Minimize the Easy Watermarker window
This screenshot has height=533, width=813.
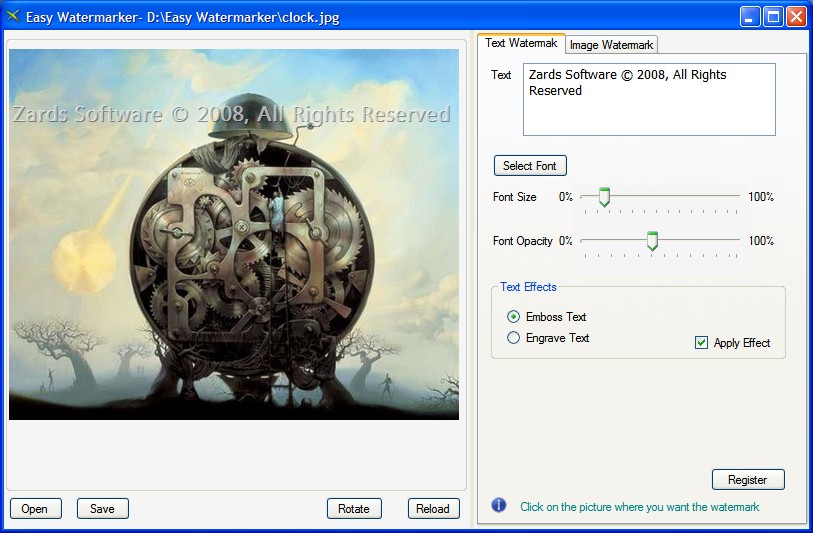(749, 17)
